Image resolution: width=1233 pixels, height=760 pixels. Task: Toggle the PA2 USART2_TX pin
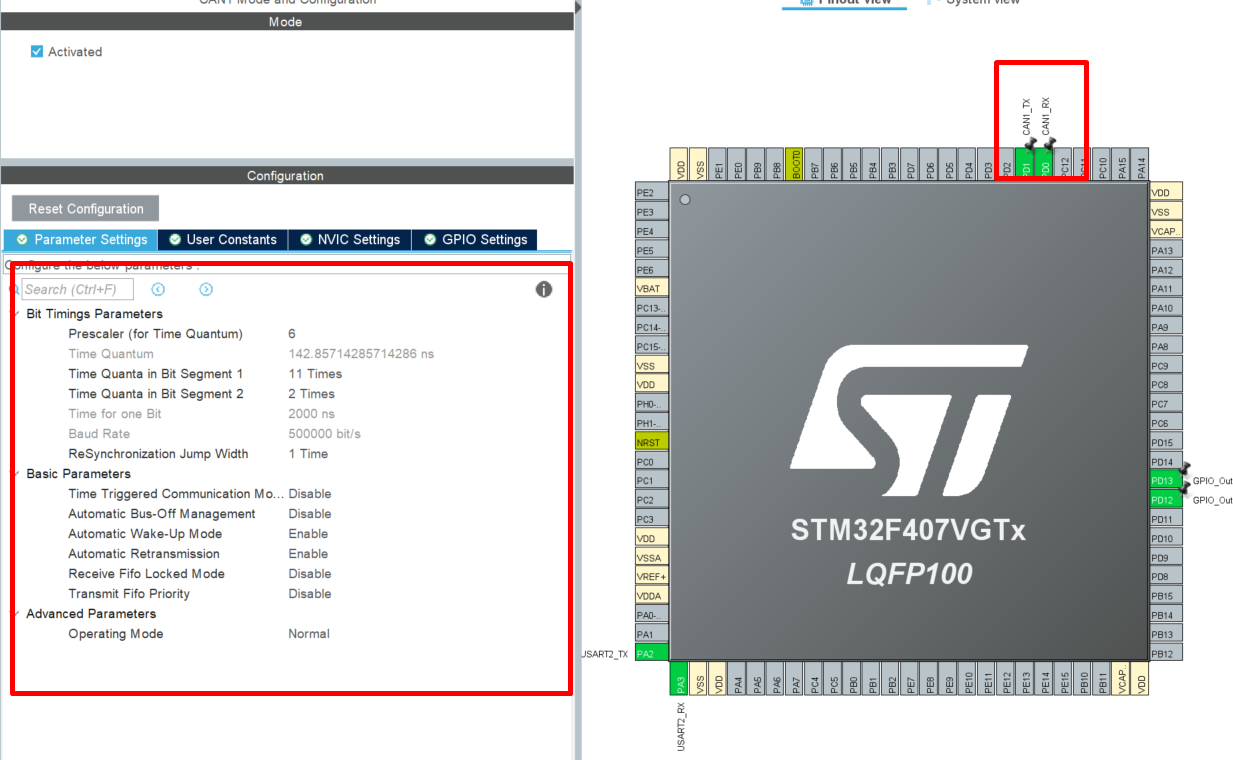651,652
